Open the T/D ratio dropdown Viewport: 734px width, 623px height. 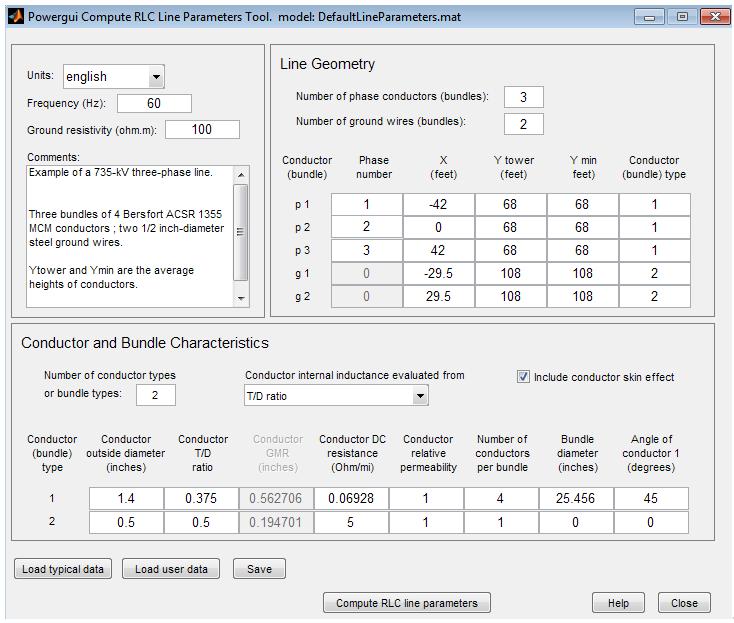tap(336, 396)
